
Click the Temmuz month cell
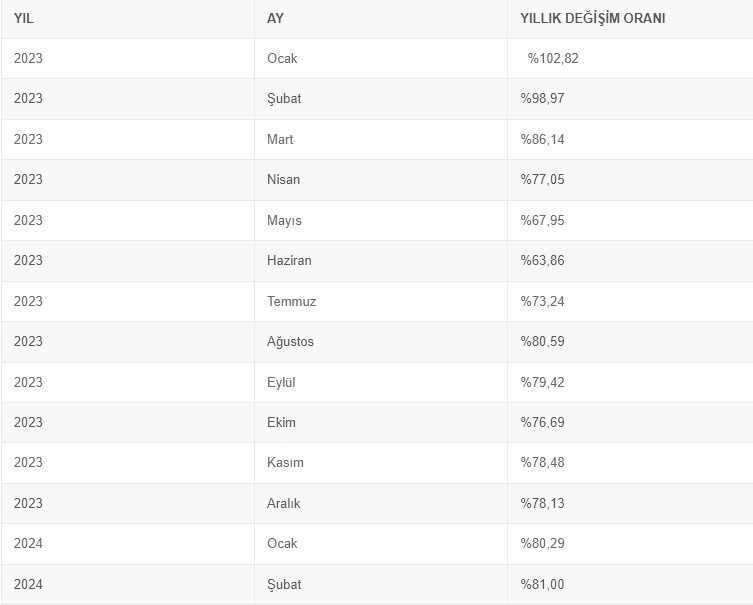291,301
